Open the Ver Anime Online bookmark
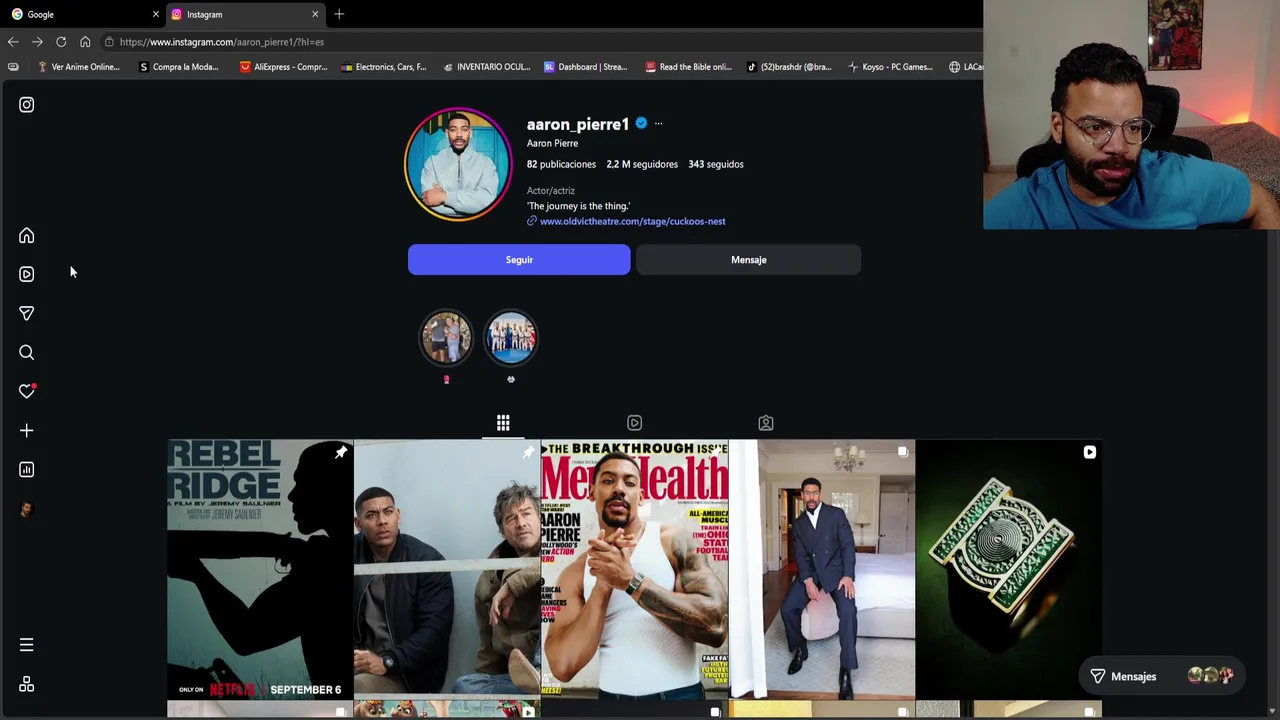The height and width of the screenshot is (720, 1280). tap(78, 67)
